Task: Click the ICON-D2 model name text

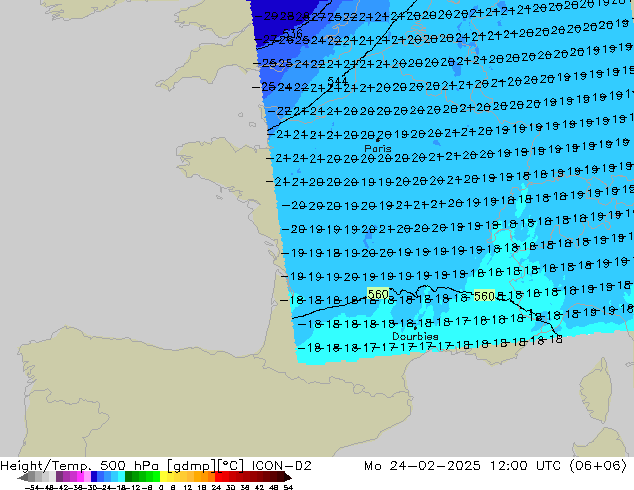Action: (x=281, y=465)
